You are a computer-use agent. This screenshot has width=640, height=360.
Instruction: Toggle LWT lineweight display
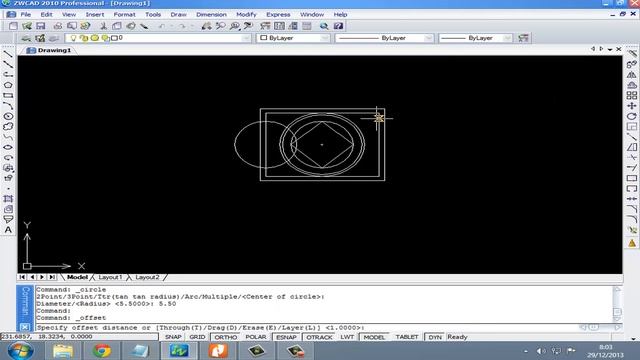click(x=347, y=337)
